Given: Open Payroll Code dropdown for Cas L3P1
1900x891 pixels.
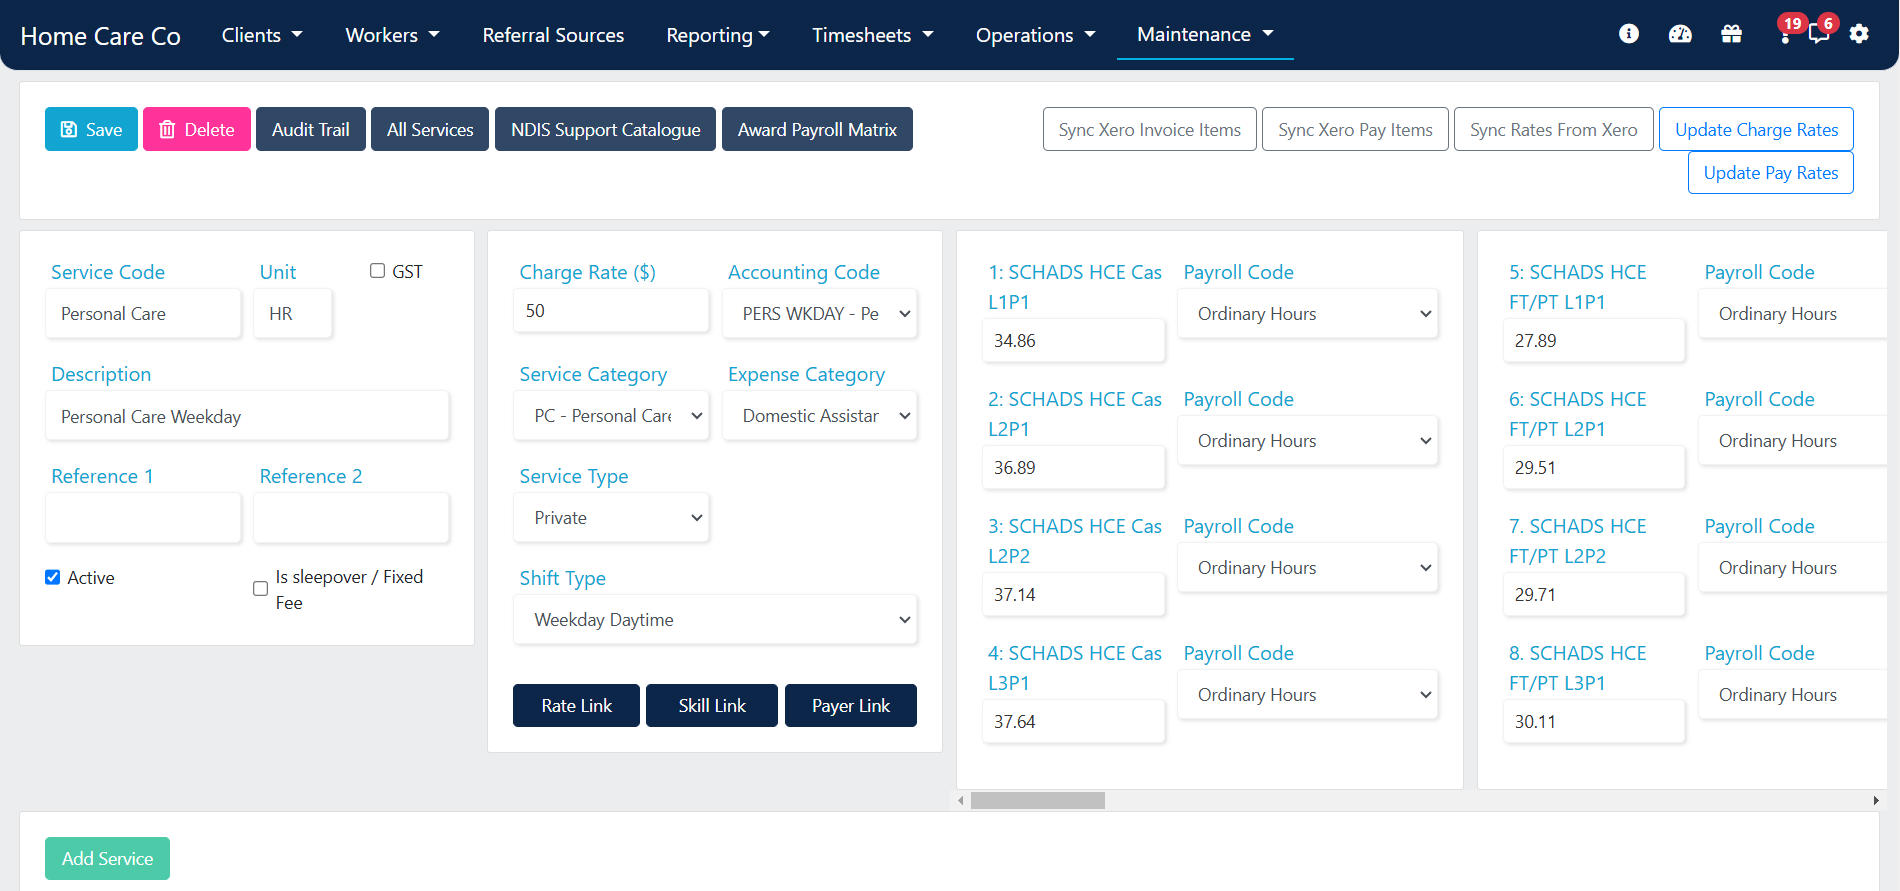Looking at the screenshot, I should (x=1308, y=694).
